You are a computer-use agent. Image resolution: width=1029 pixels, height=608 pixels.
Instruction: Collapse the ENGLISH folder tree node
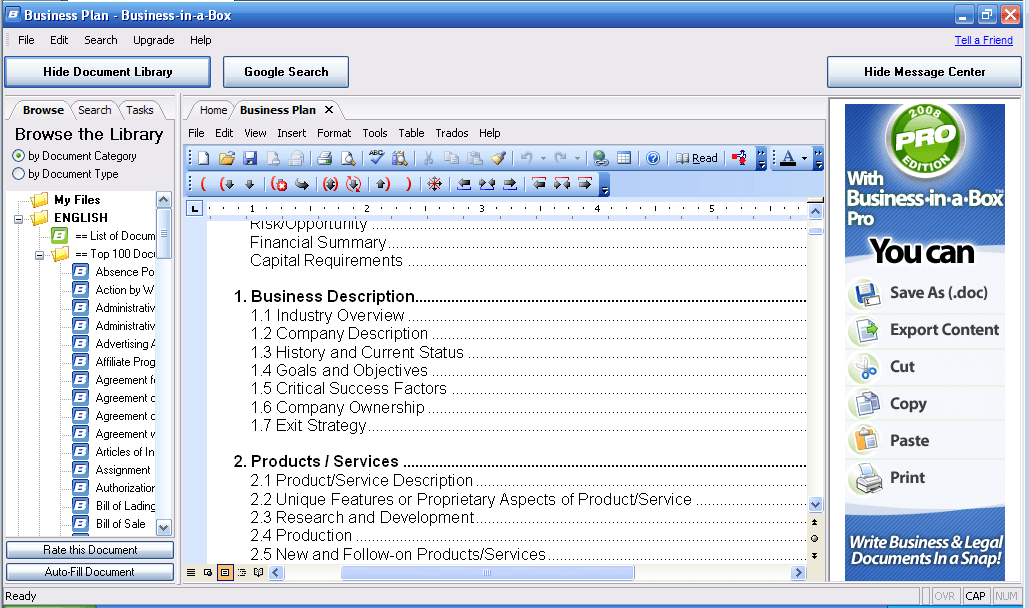point(19,218)
